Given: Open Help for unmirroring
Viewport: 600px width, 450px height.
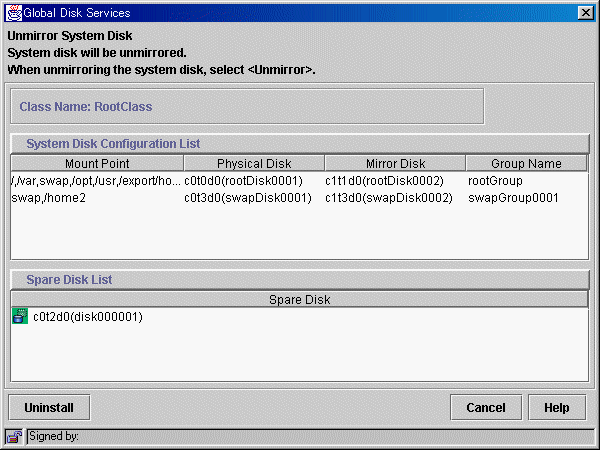Looking at the screenshot, I should coord(557,408).
